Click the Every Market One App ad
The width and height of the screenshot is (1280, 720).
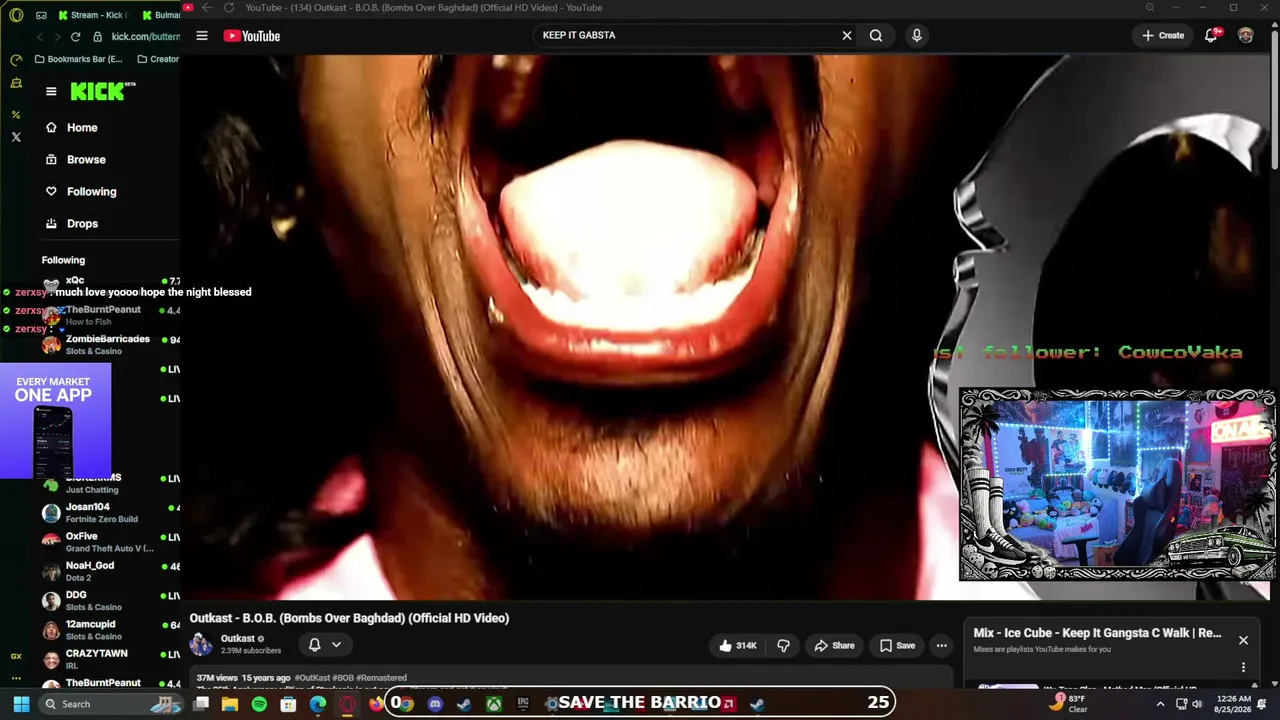click(x=55, y=420)
